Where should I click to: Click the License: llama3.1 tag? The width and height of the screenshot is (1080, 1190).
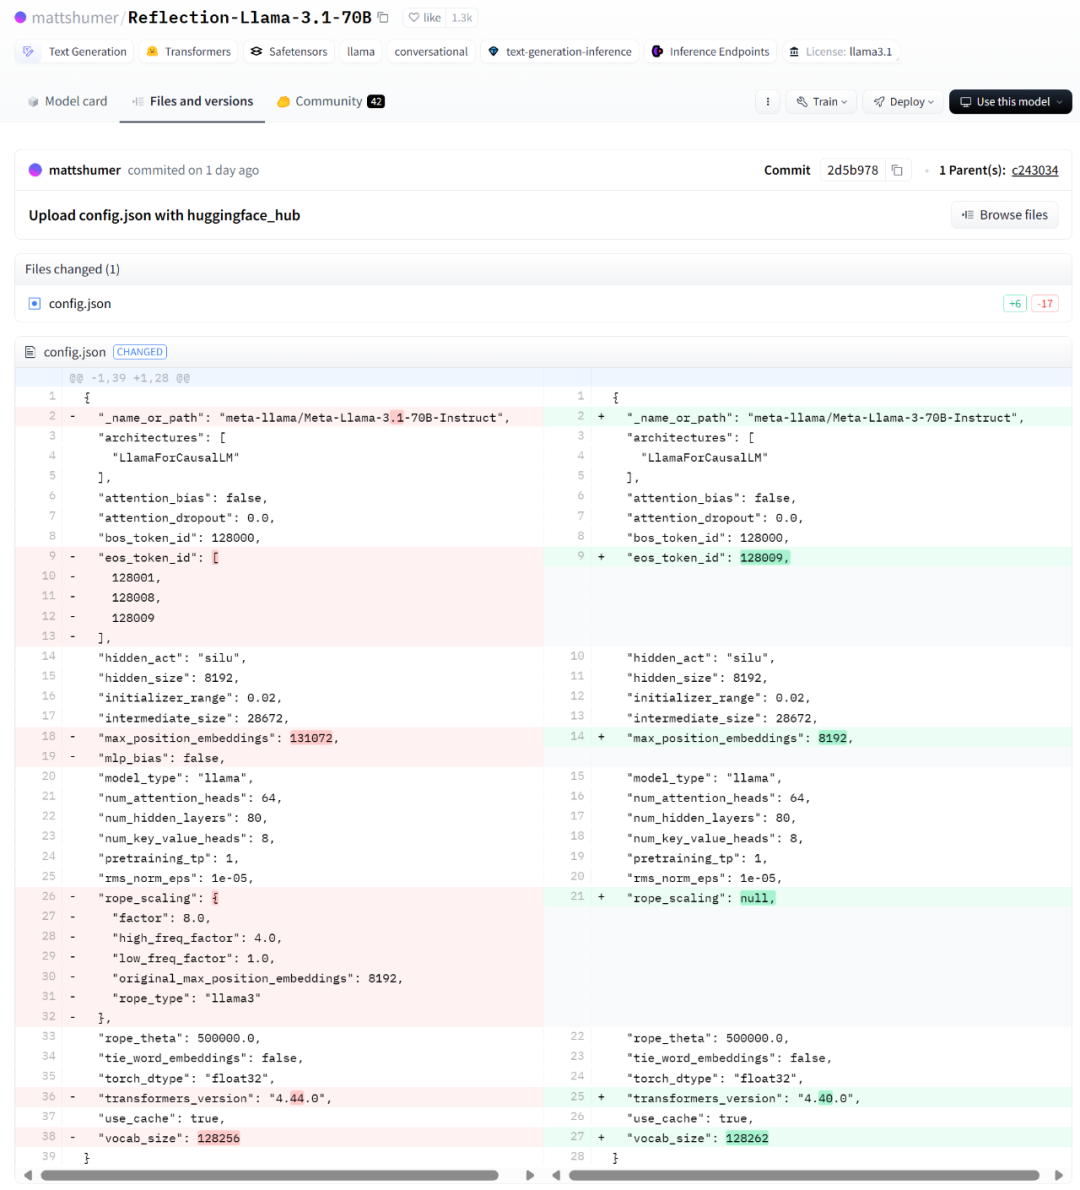pos(840,52)
